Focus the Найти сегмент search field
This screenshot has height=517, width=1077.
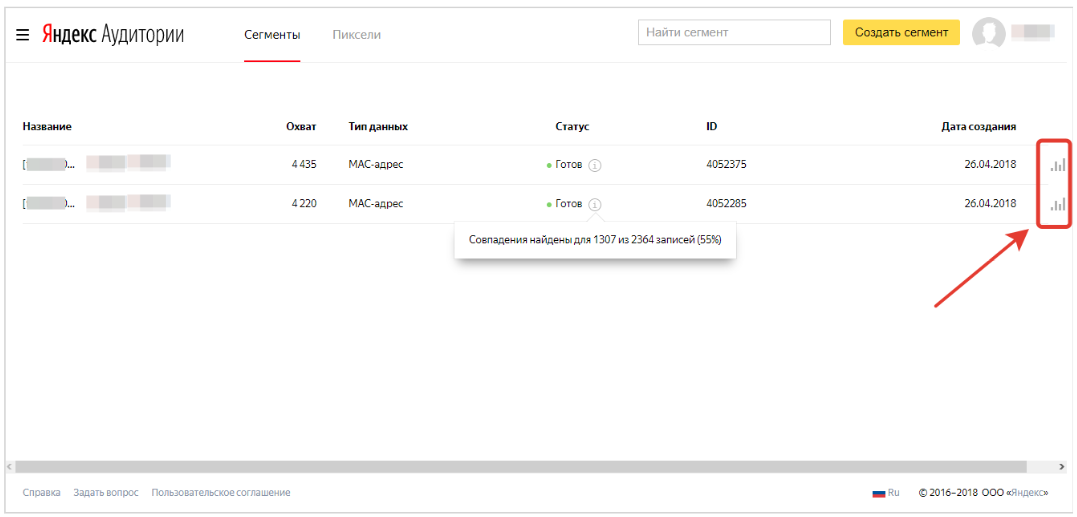734,32
